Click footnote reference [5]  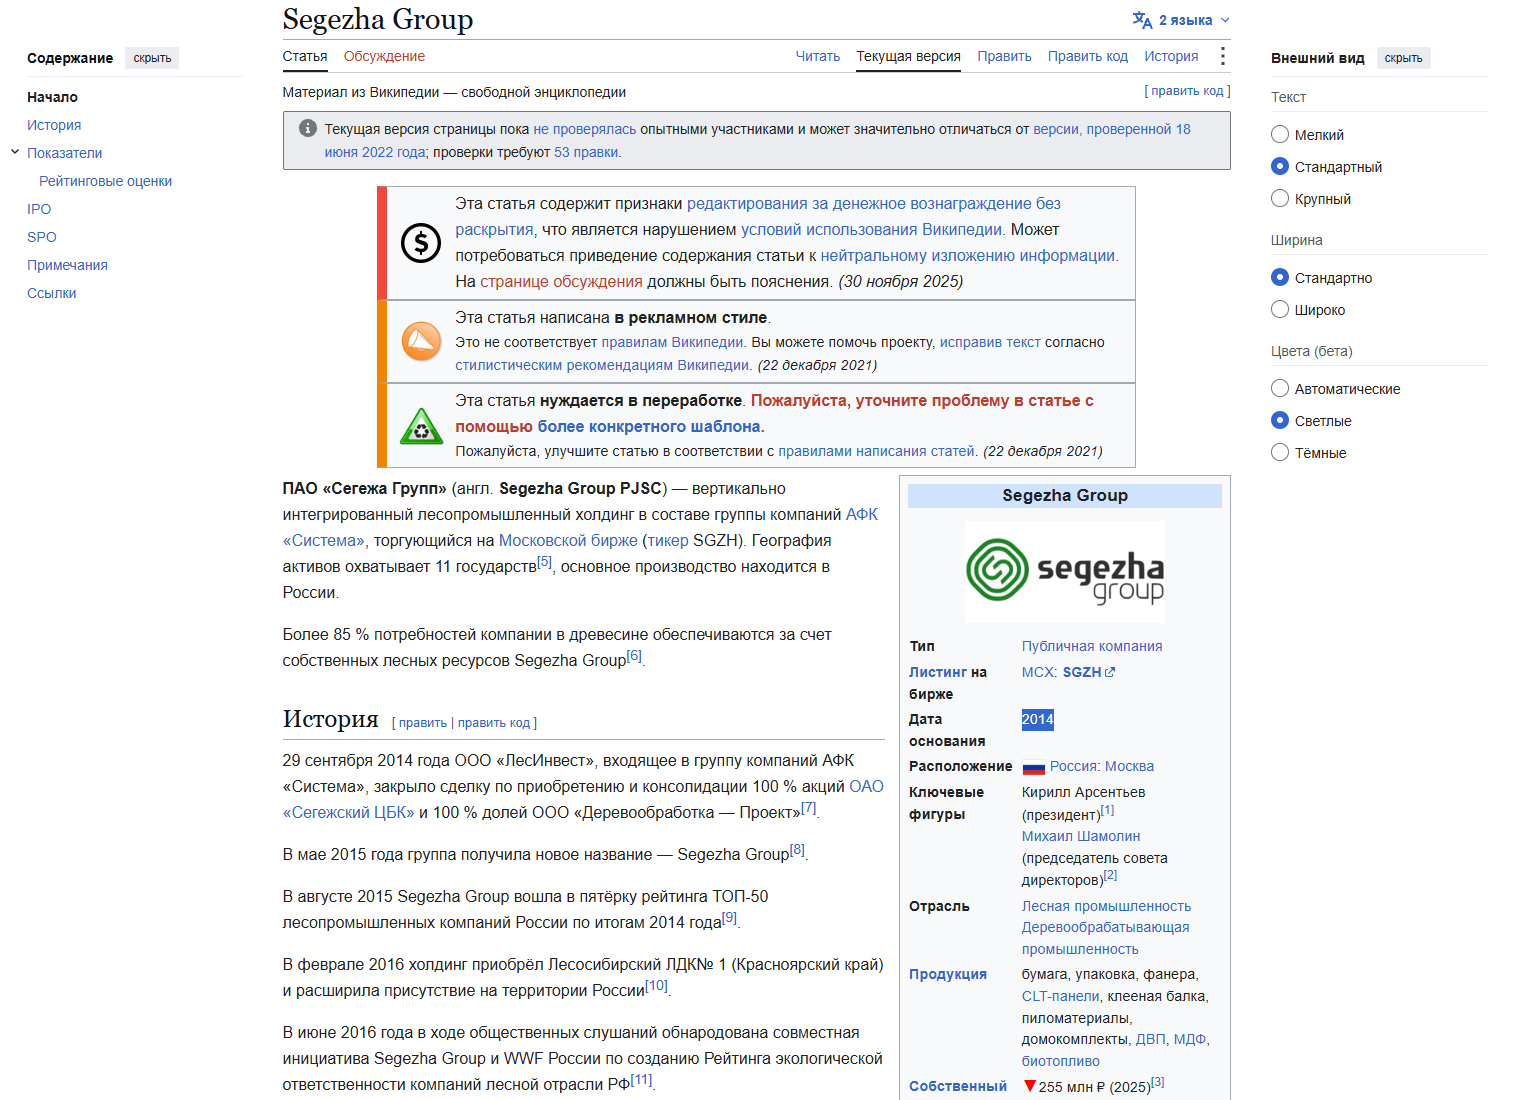click(x=544, y=562)
